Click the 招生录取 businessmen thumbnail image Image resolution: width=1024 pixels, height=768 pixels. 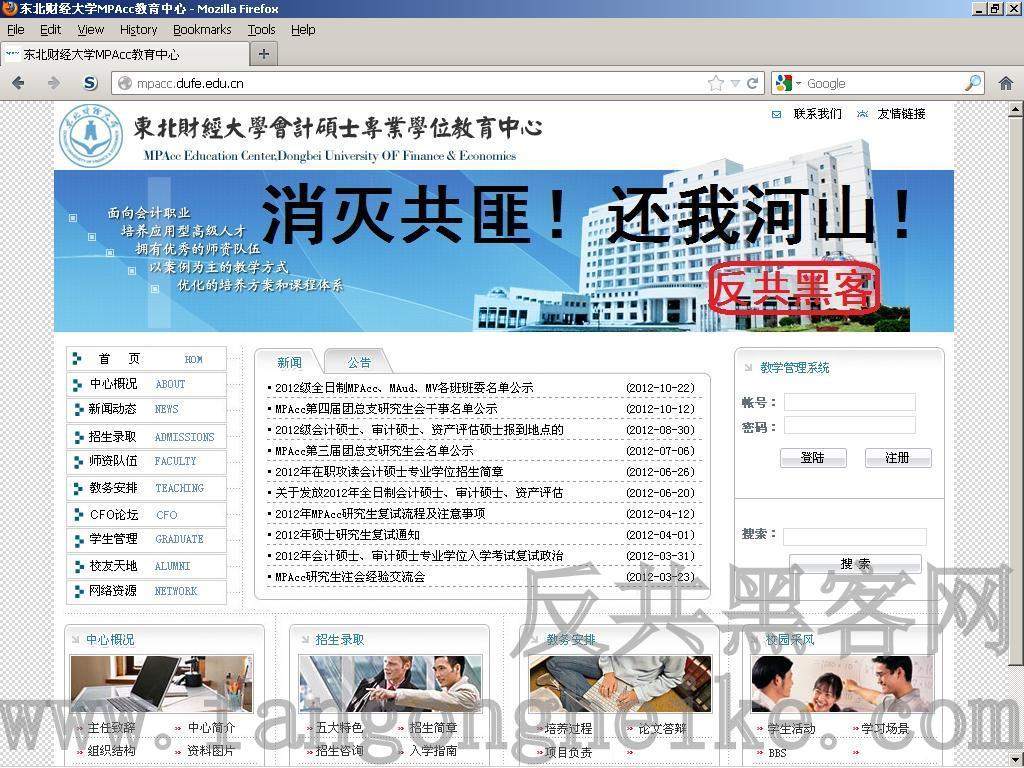pyautogui.click(x=390, y=684)
